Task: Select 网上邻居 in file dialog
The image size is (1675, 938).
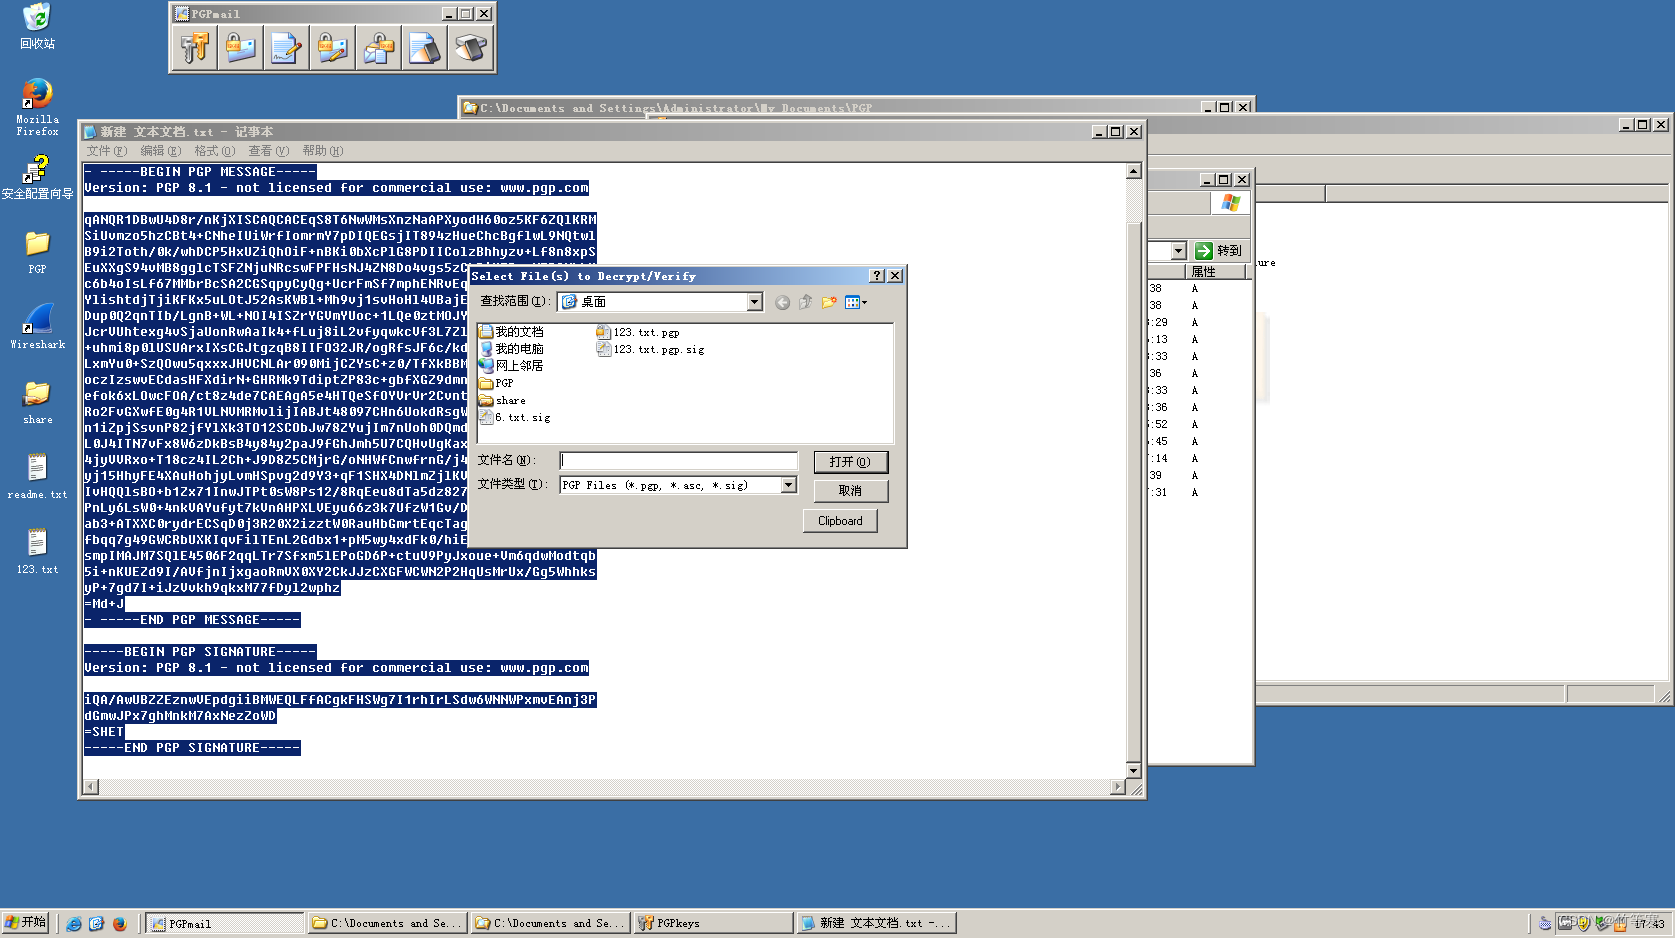Action: tap(511, 366)
